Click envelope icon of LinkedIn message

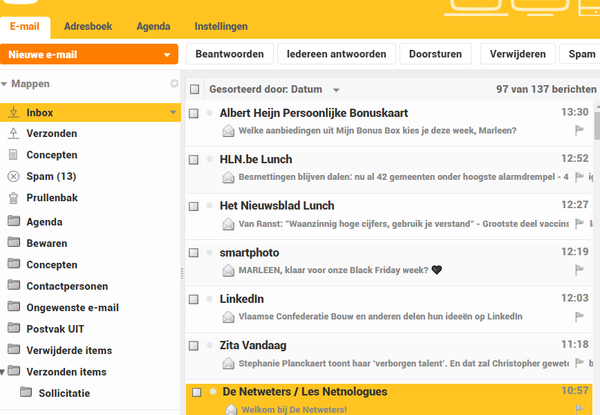click(228, 317)
